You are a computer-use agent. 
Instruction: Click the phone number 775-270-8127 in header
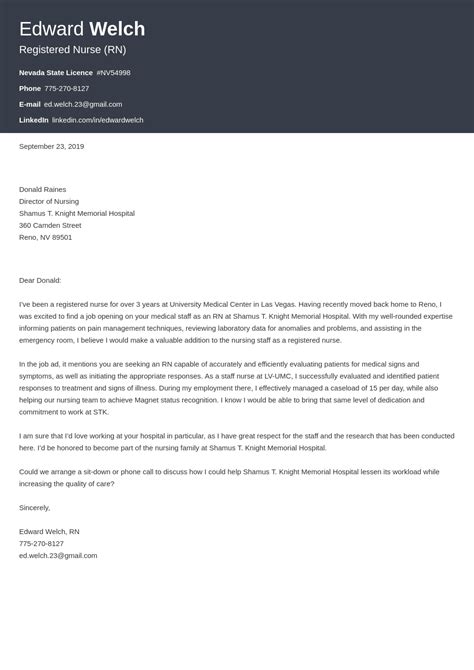[67, 88]
